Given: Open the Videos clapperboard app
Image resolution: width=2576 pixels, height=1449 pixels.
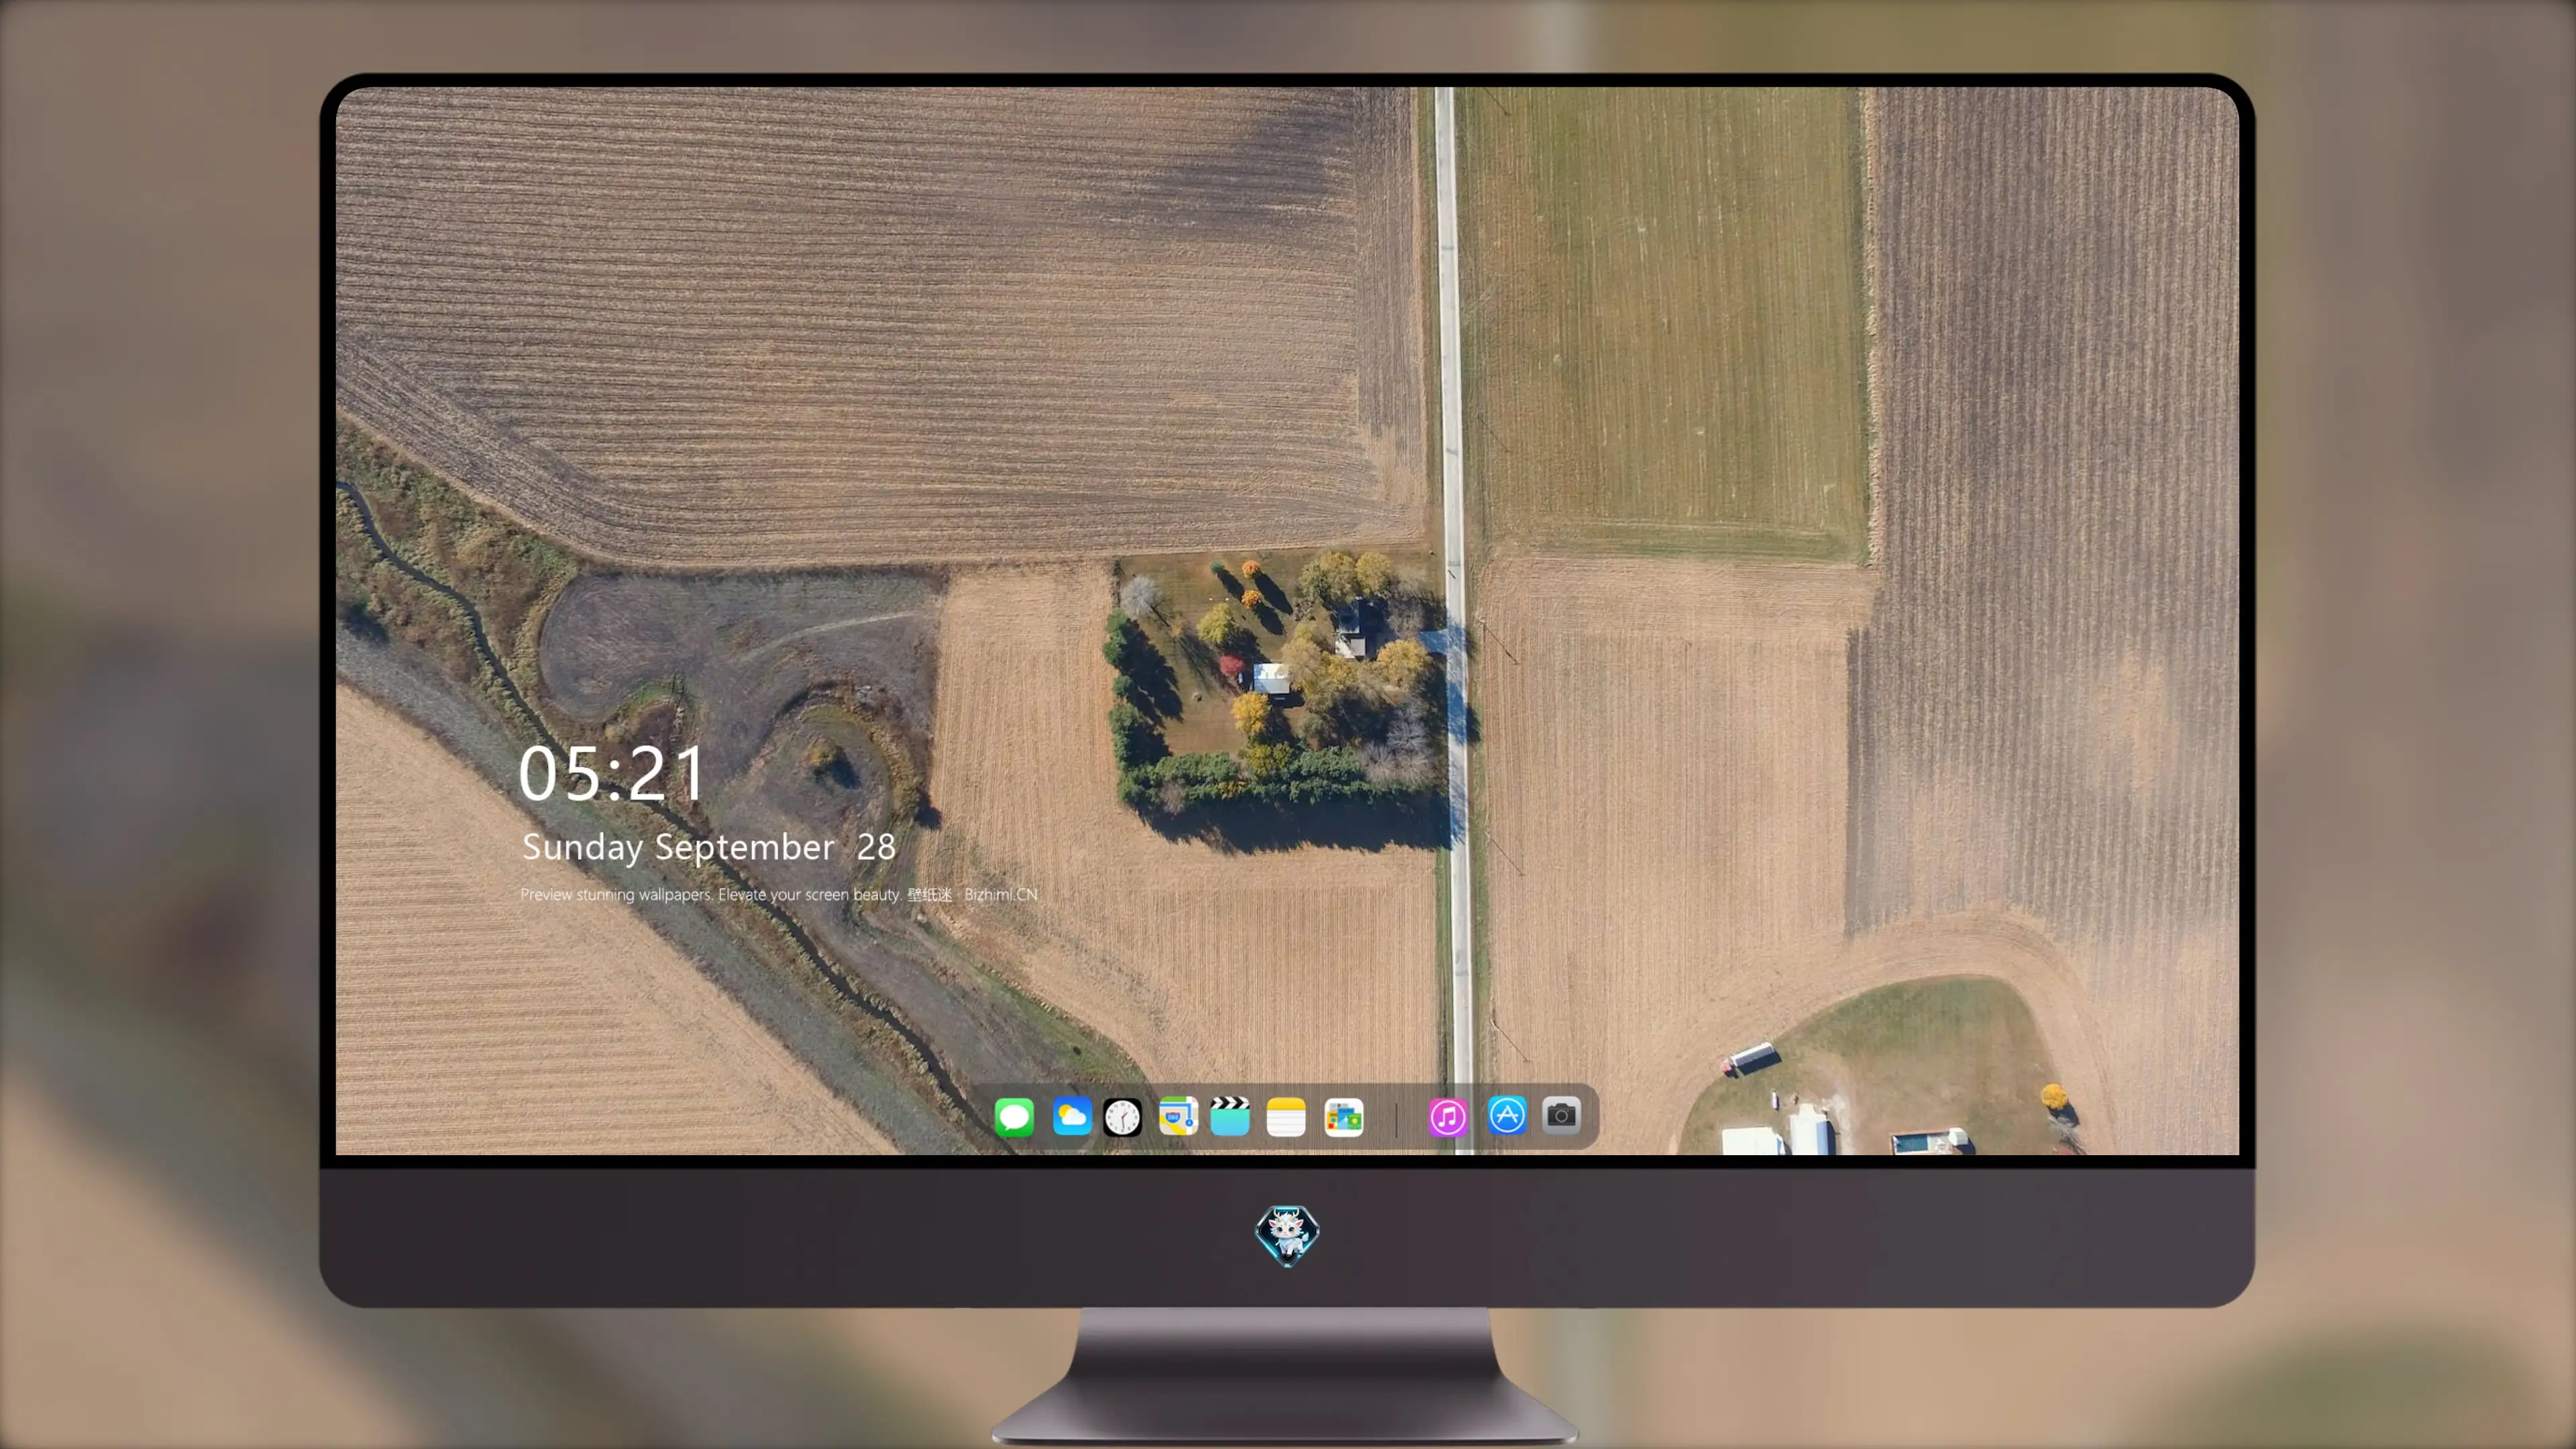Looking at the screenshot, I should click(x=1230, y=1116).
